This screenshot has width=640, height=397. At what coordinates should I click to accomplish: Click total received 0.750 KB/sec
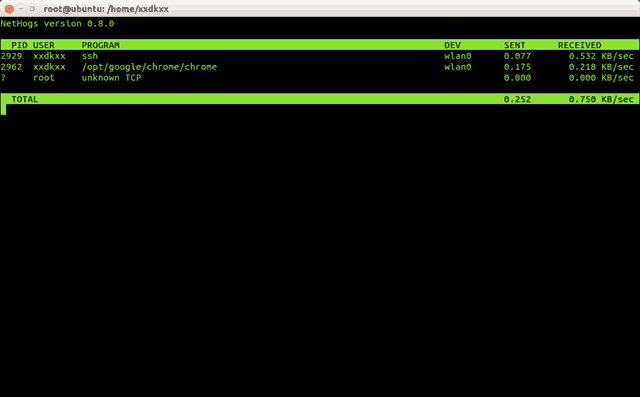(601, 100)
